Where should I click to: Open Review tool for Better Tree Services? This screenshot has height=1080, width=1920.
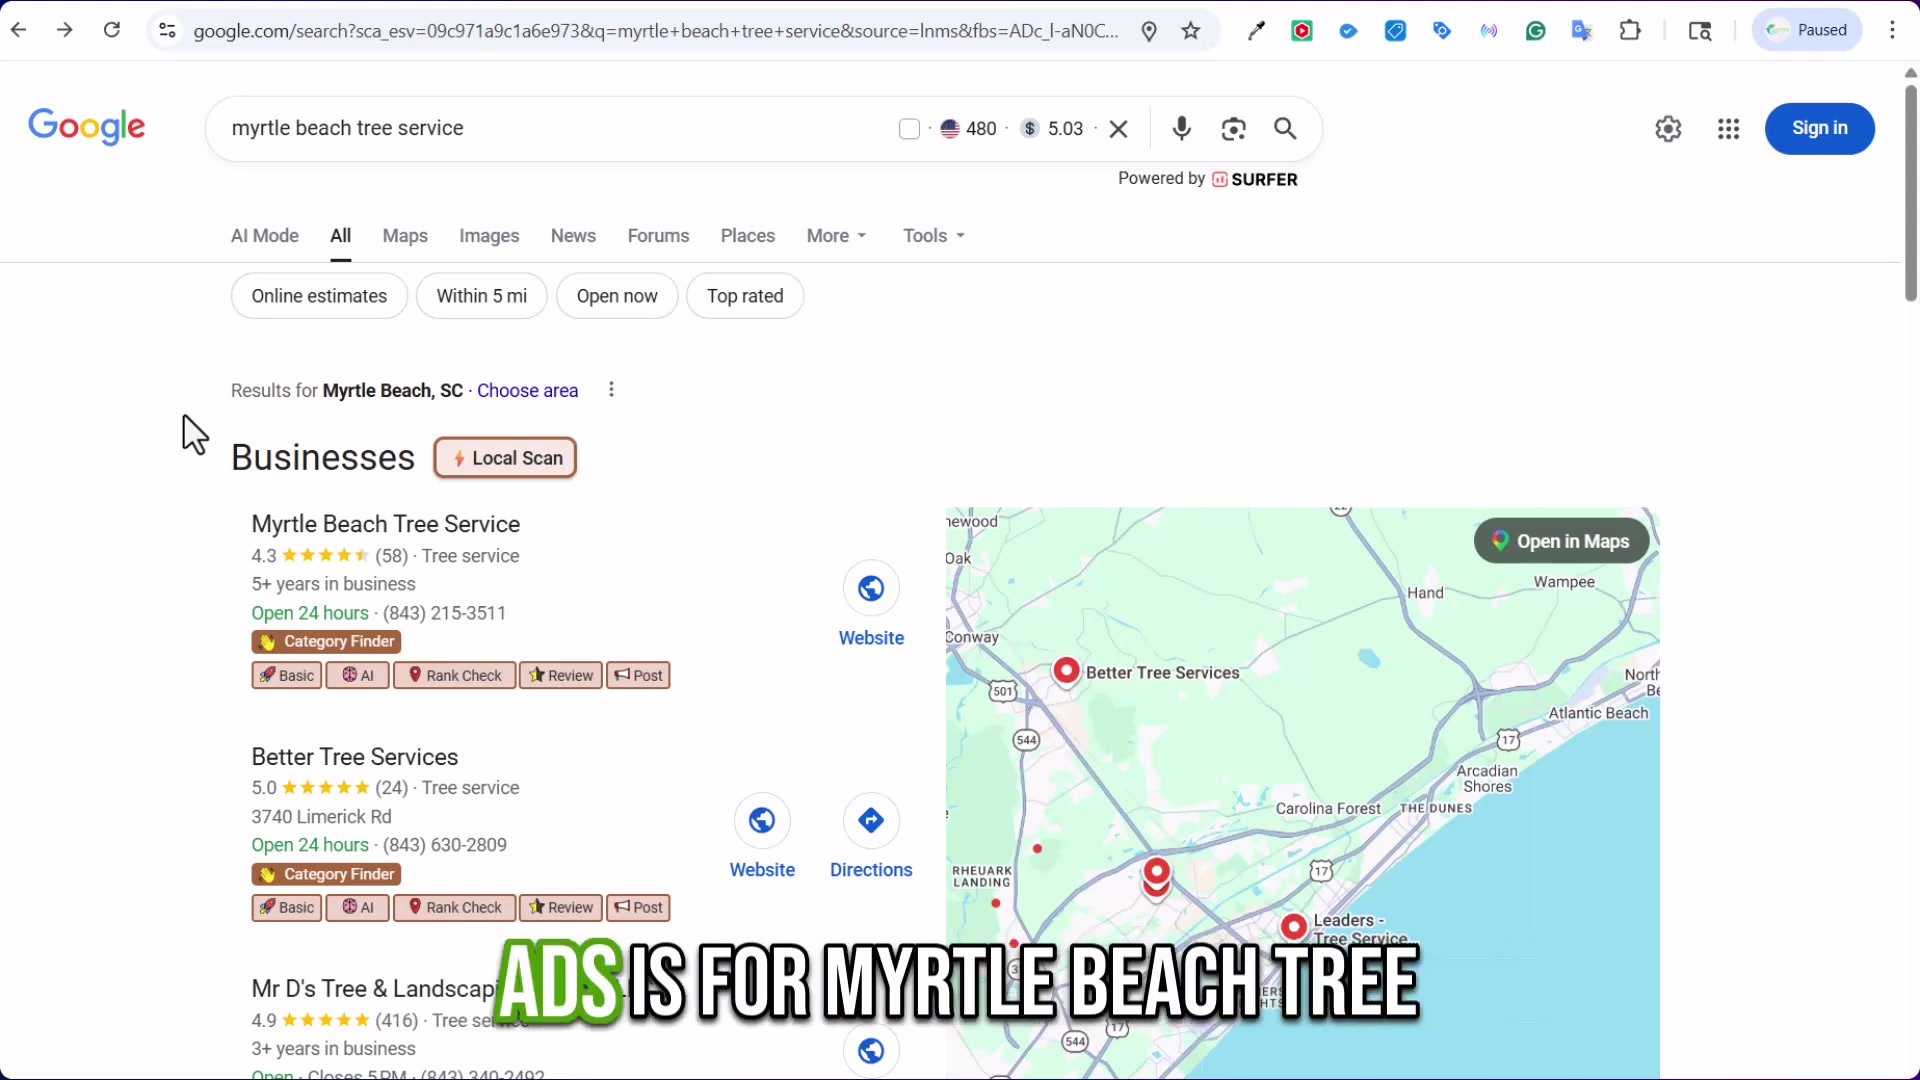coord(561,908)
